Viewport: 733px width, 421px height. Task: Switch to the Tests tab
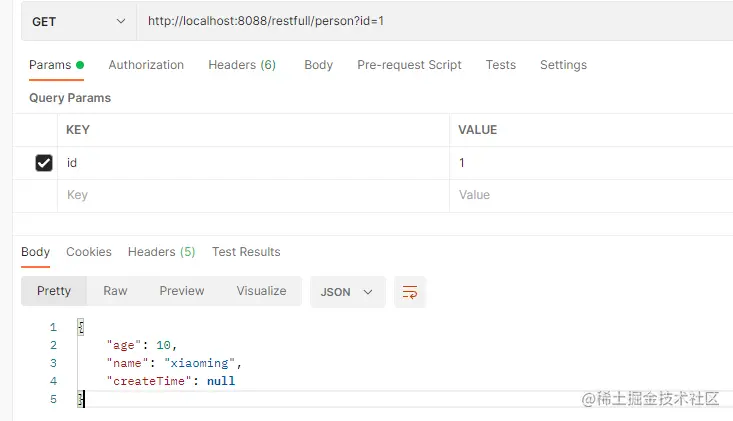[500, 65]
